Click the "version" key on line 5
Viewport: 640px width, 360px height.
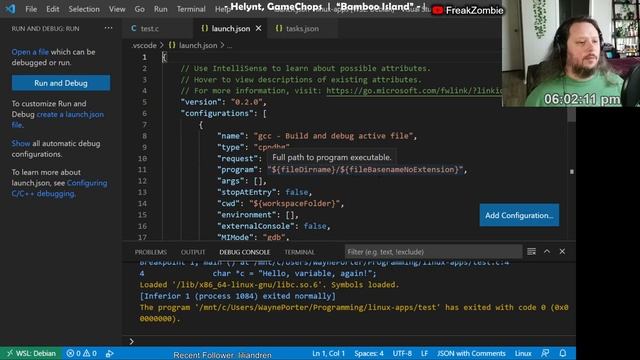(201, 102)
